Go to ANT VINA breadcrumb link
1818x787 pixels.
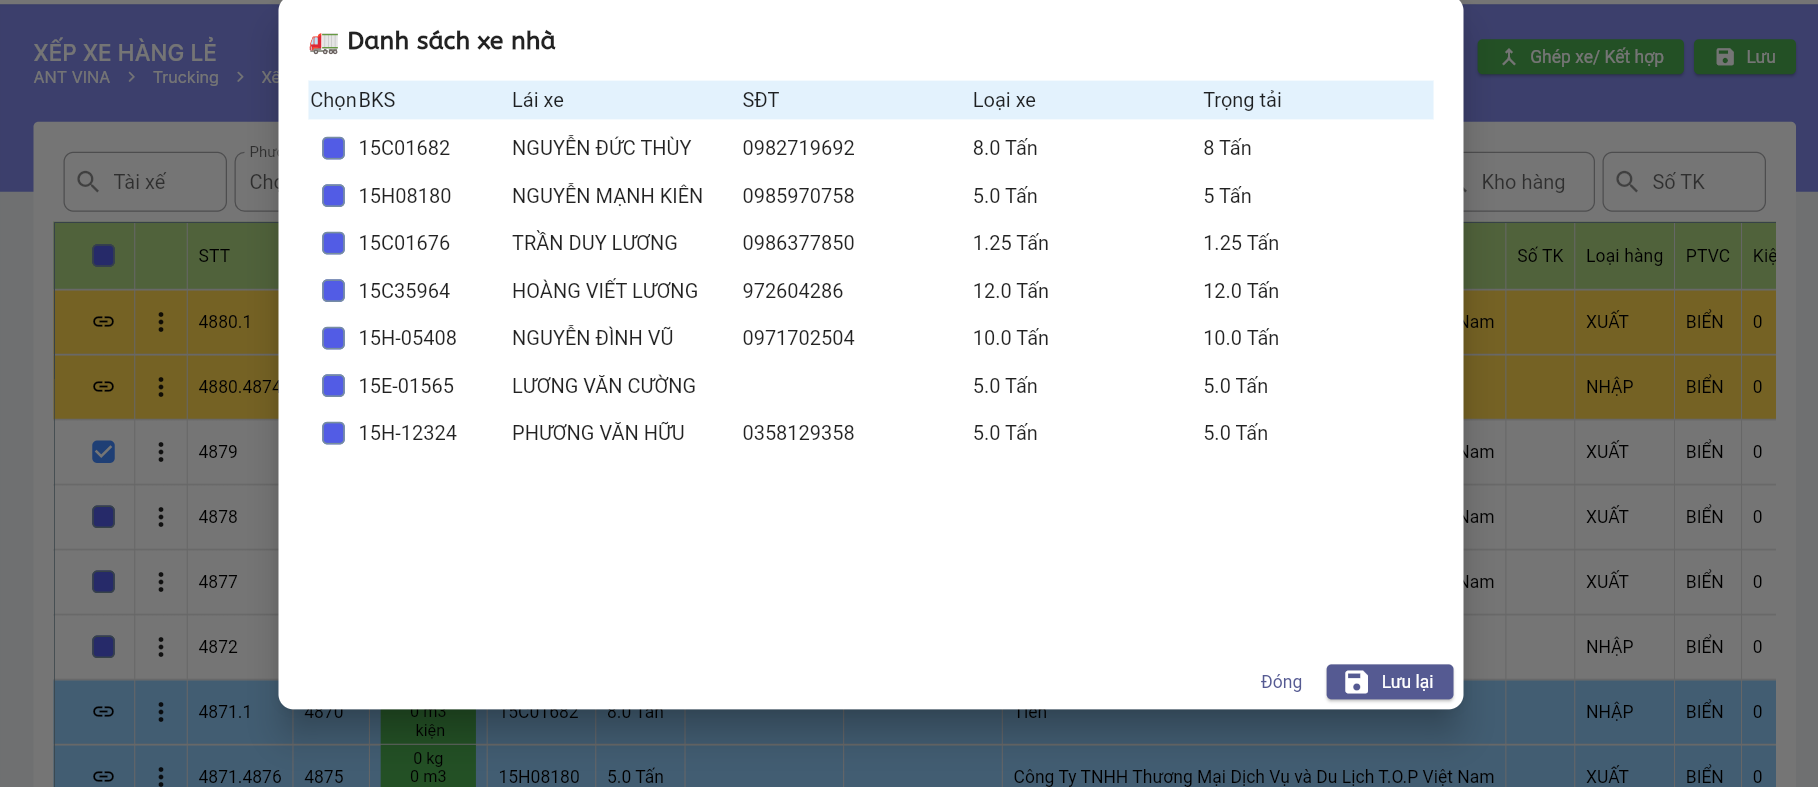click(72, 78)
